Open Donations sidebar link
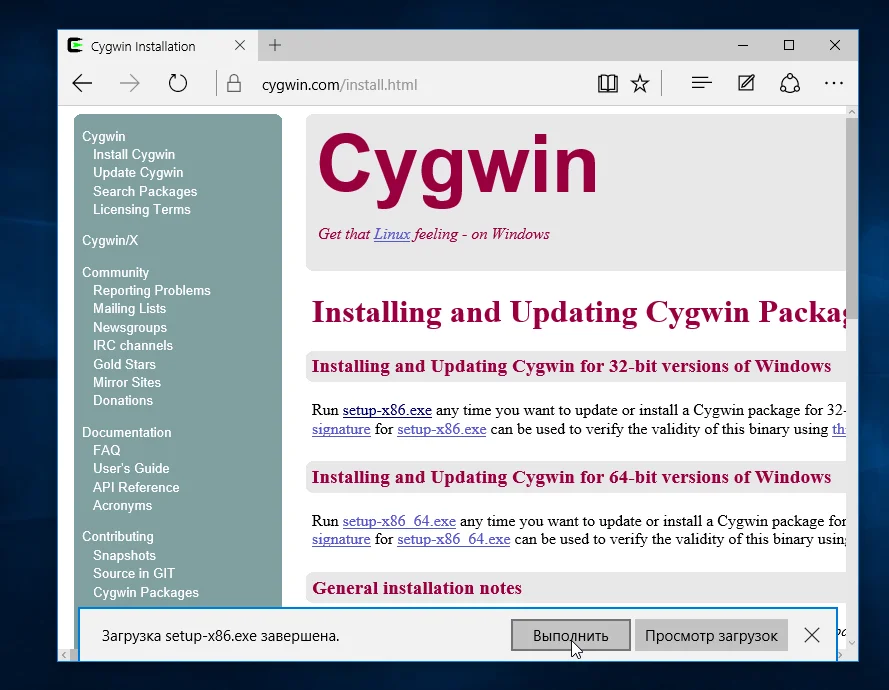The width and height of the screenshot is (889, 690). click(123, 400)
